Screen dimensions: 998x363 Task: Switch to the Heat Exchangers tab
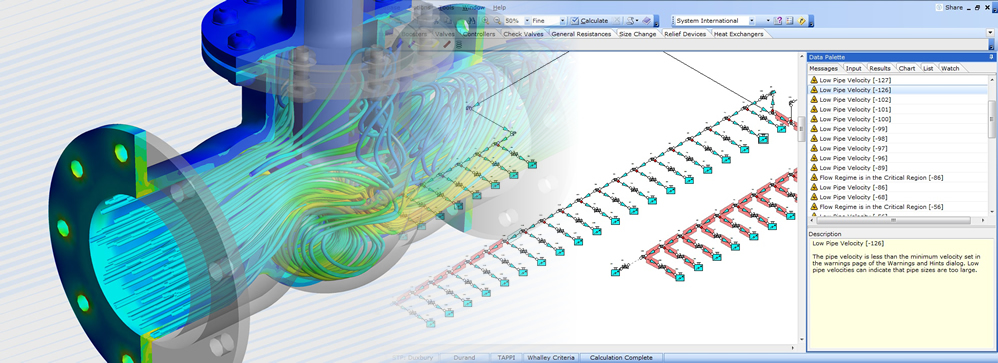click(x=738, y=34)
